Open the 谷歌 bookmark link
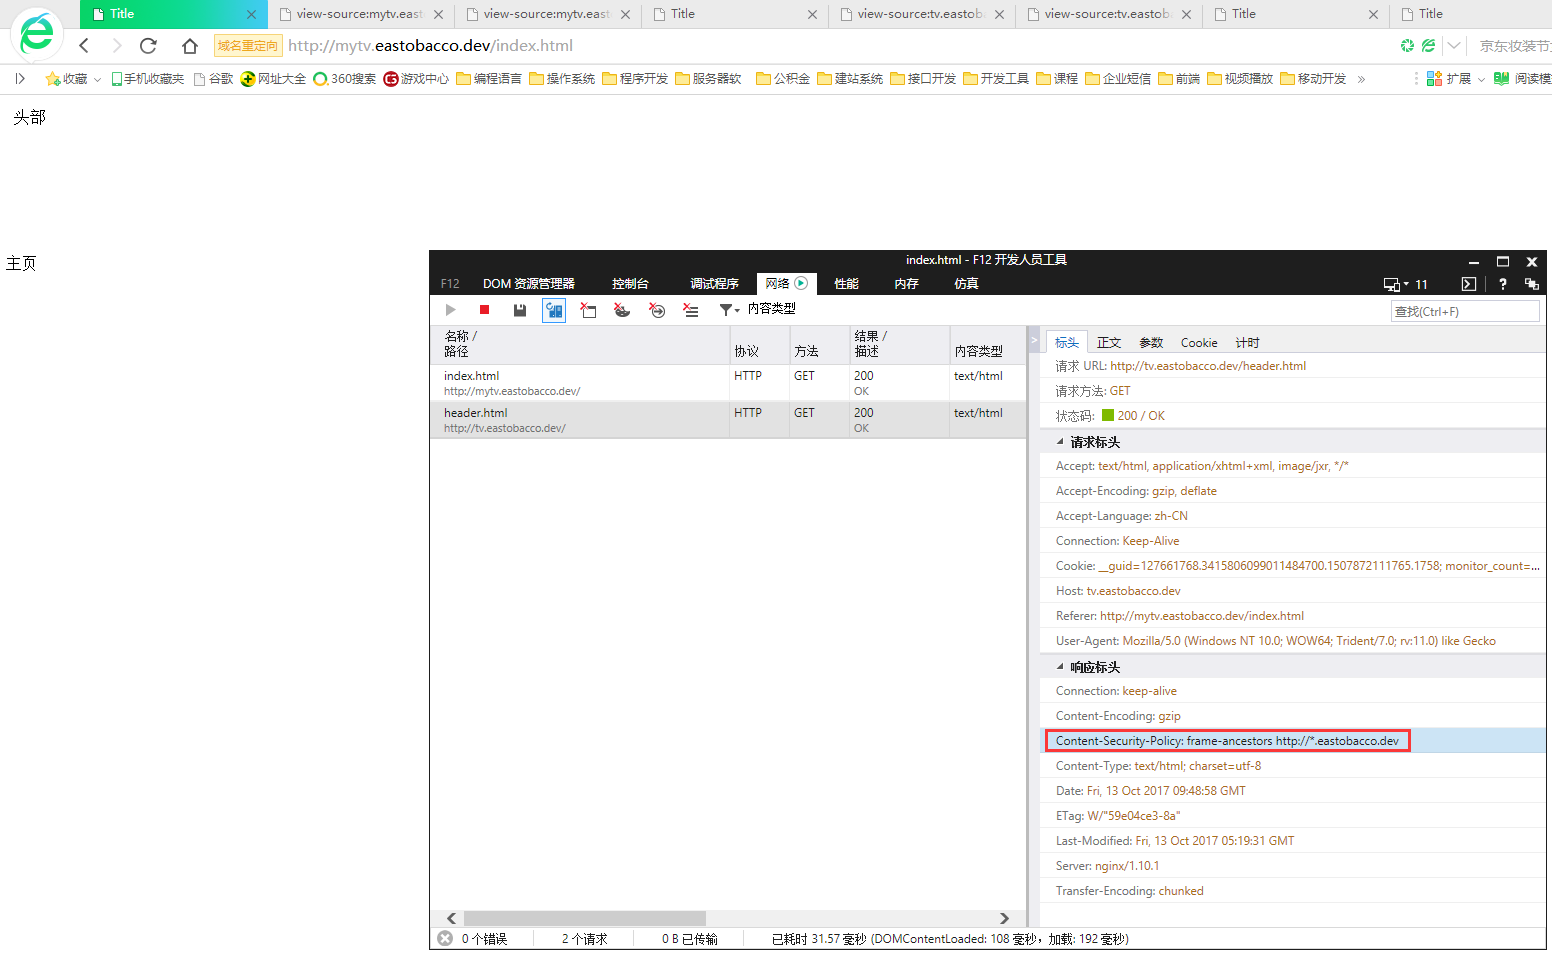Screen dimensions: 1552x959 tap(214, 79)
